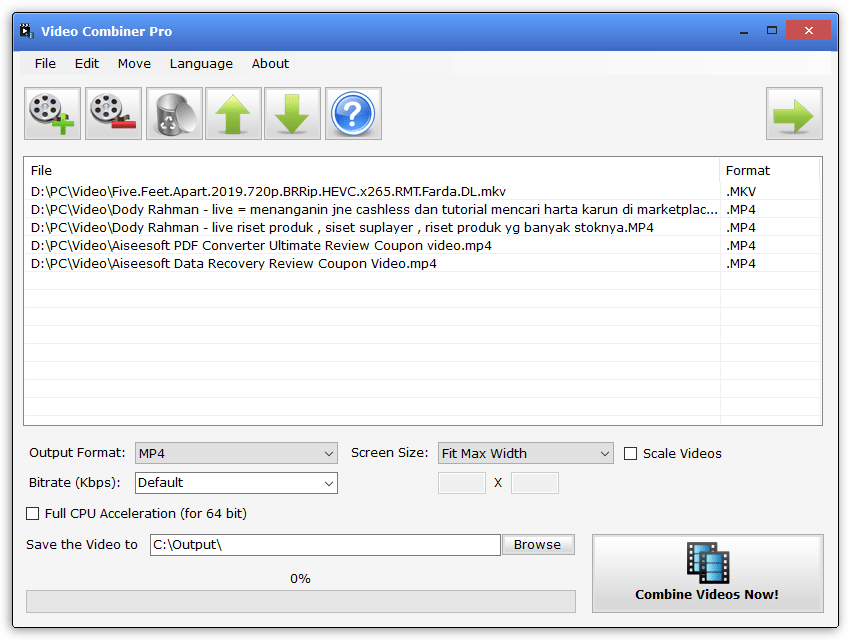Click the Add Video film reel icon
Screen dimensions: 851x640
click(x=53, y=114)
